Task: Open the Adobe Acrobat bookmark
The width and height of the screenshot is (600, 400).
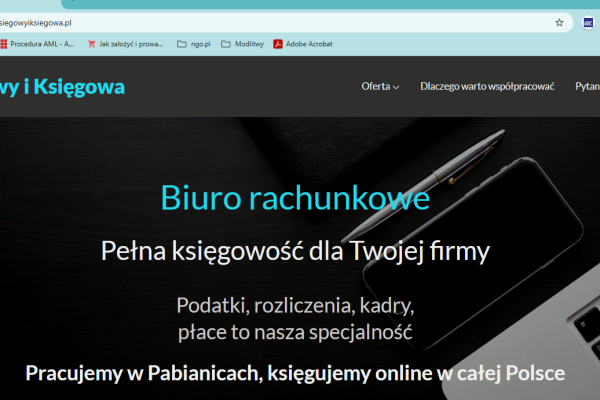Action: 303,44
